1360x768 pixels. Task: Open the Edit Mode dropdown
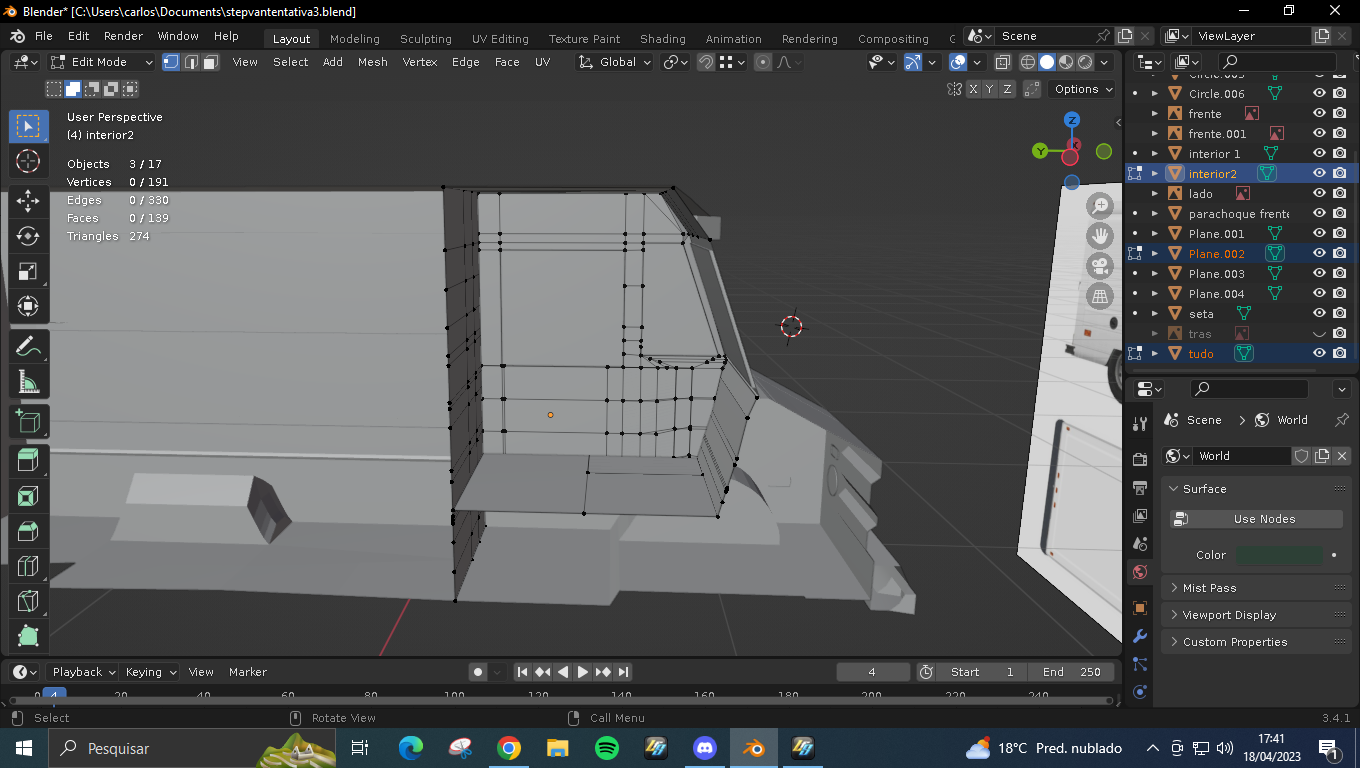(x=102, y=62)
